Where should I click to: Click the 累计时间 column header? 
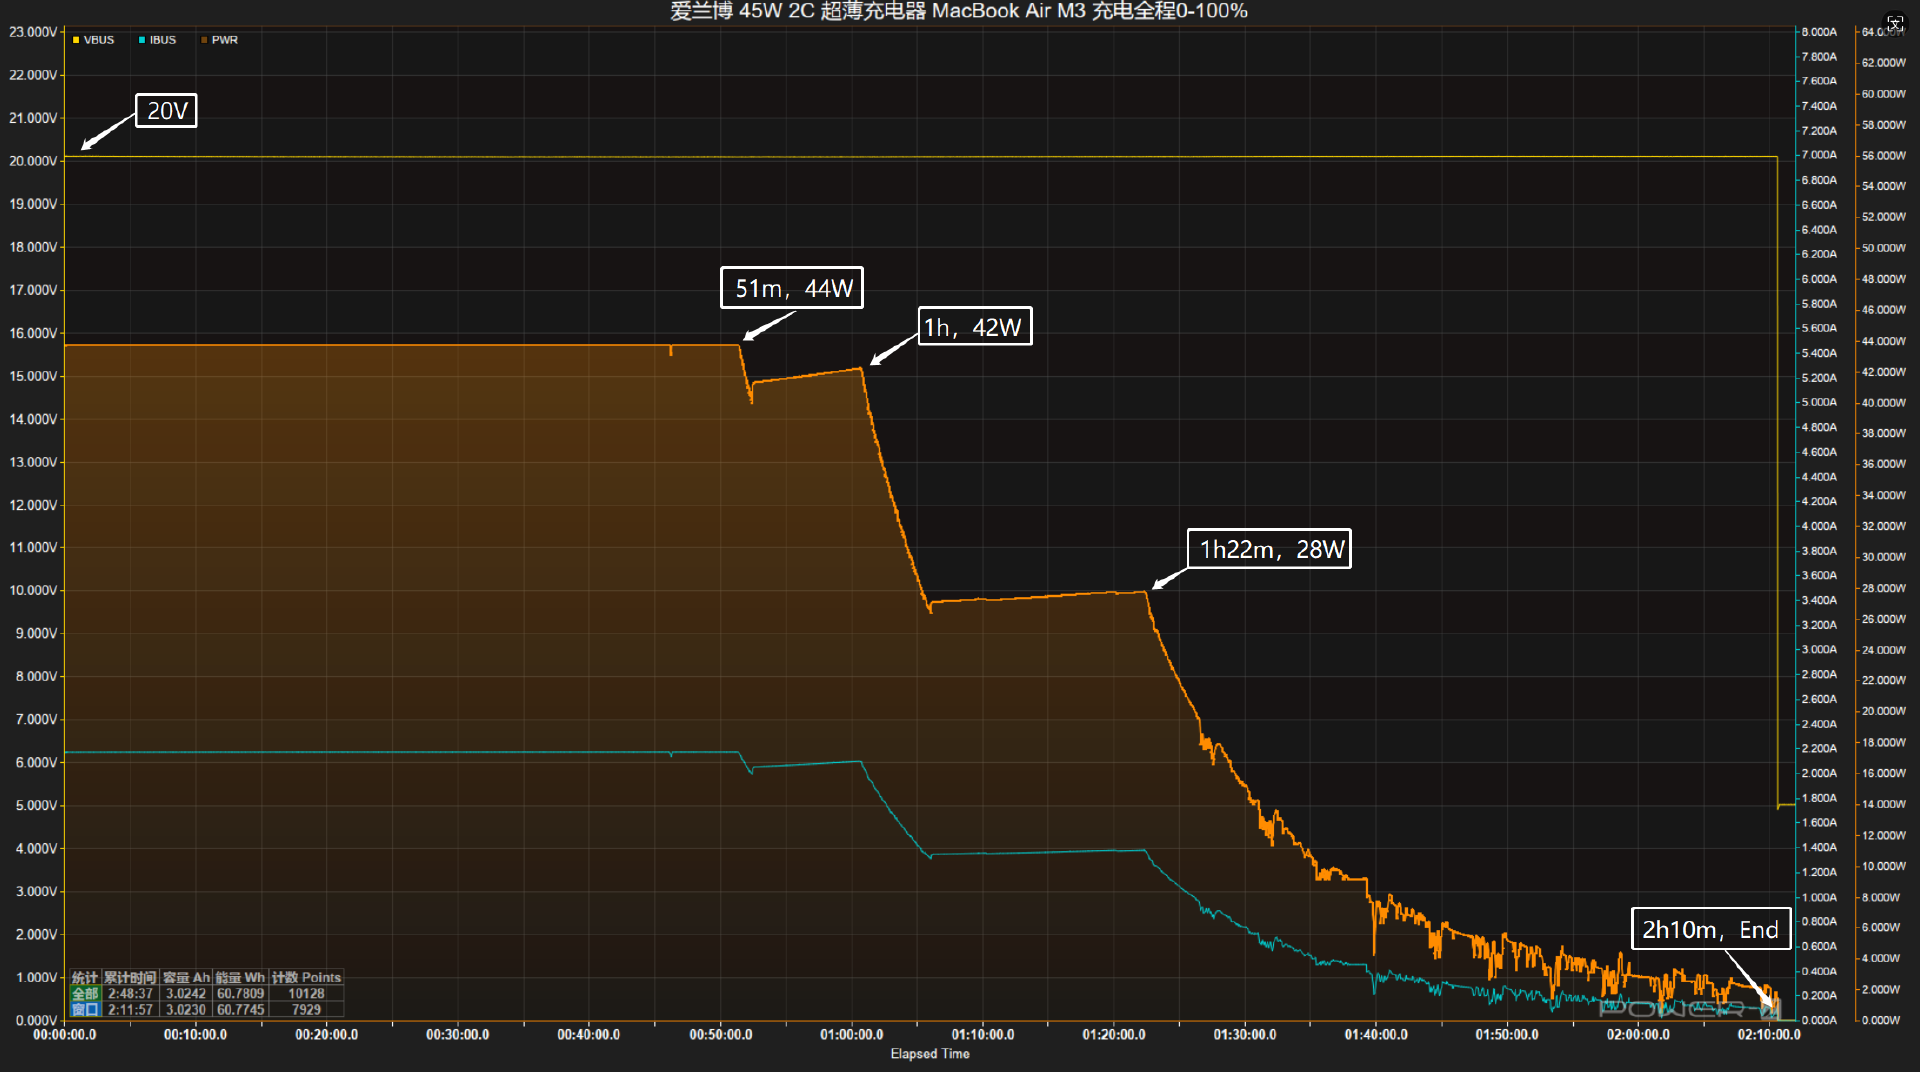tap(130, 978)
